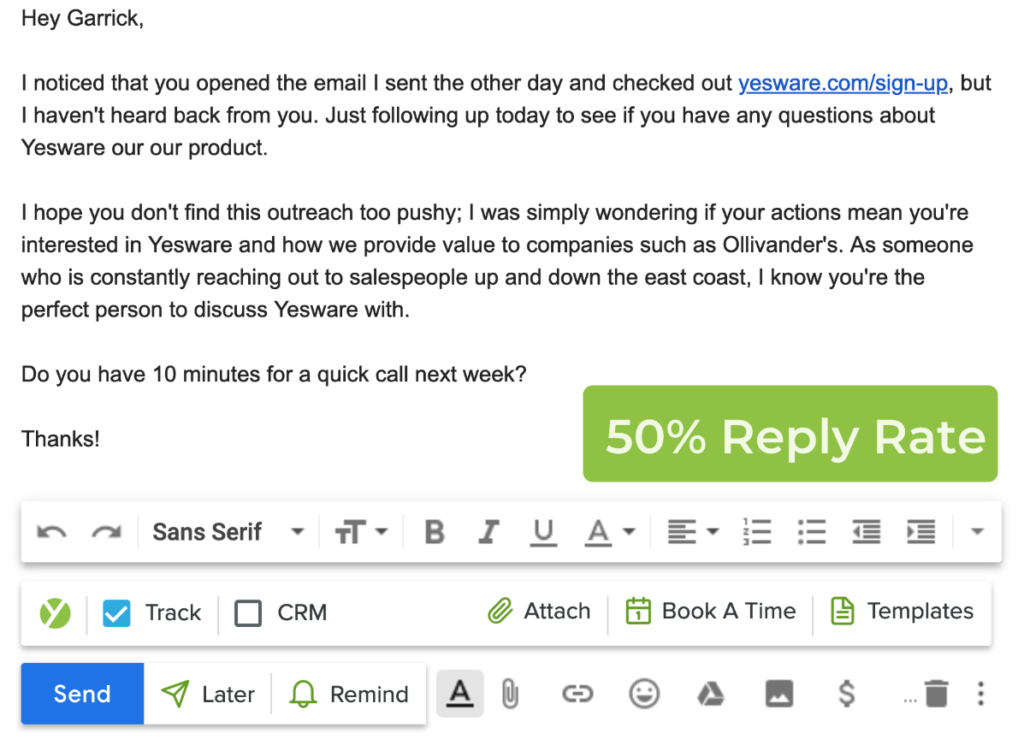This screenshot has height=739, width=1024.
Task: Attach files with the paperclip icon
Action: tap(510, 693)
